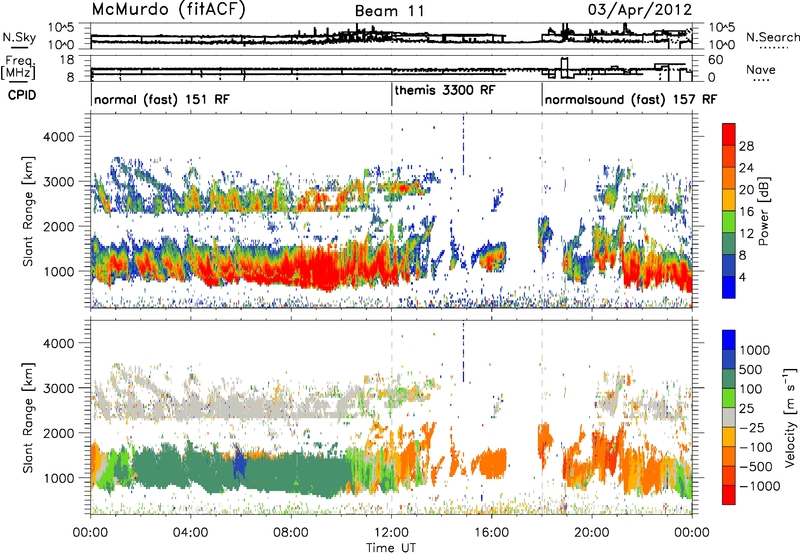800x554 pixels.
Task: Click the 'CPID' row label
Action: pos(22,95)
